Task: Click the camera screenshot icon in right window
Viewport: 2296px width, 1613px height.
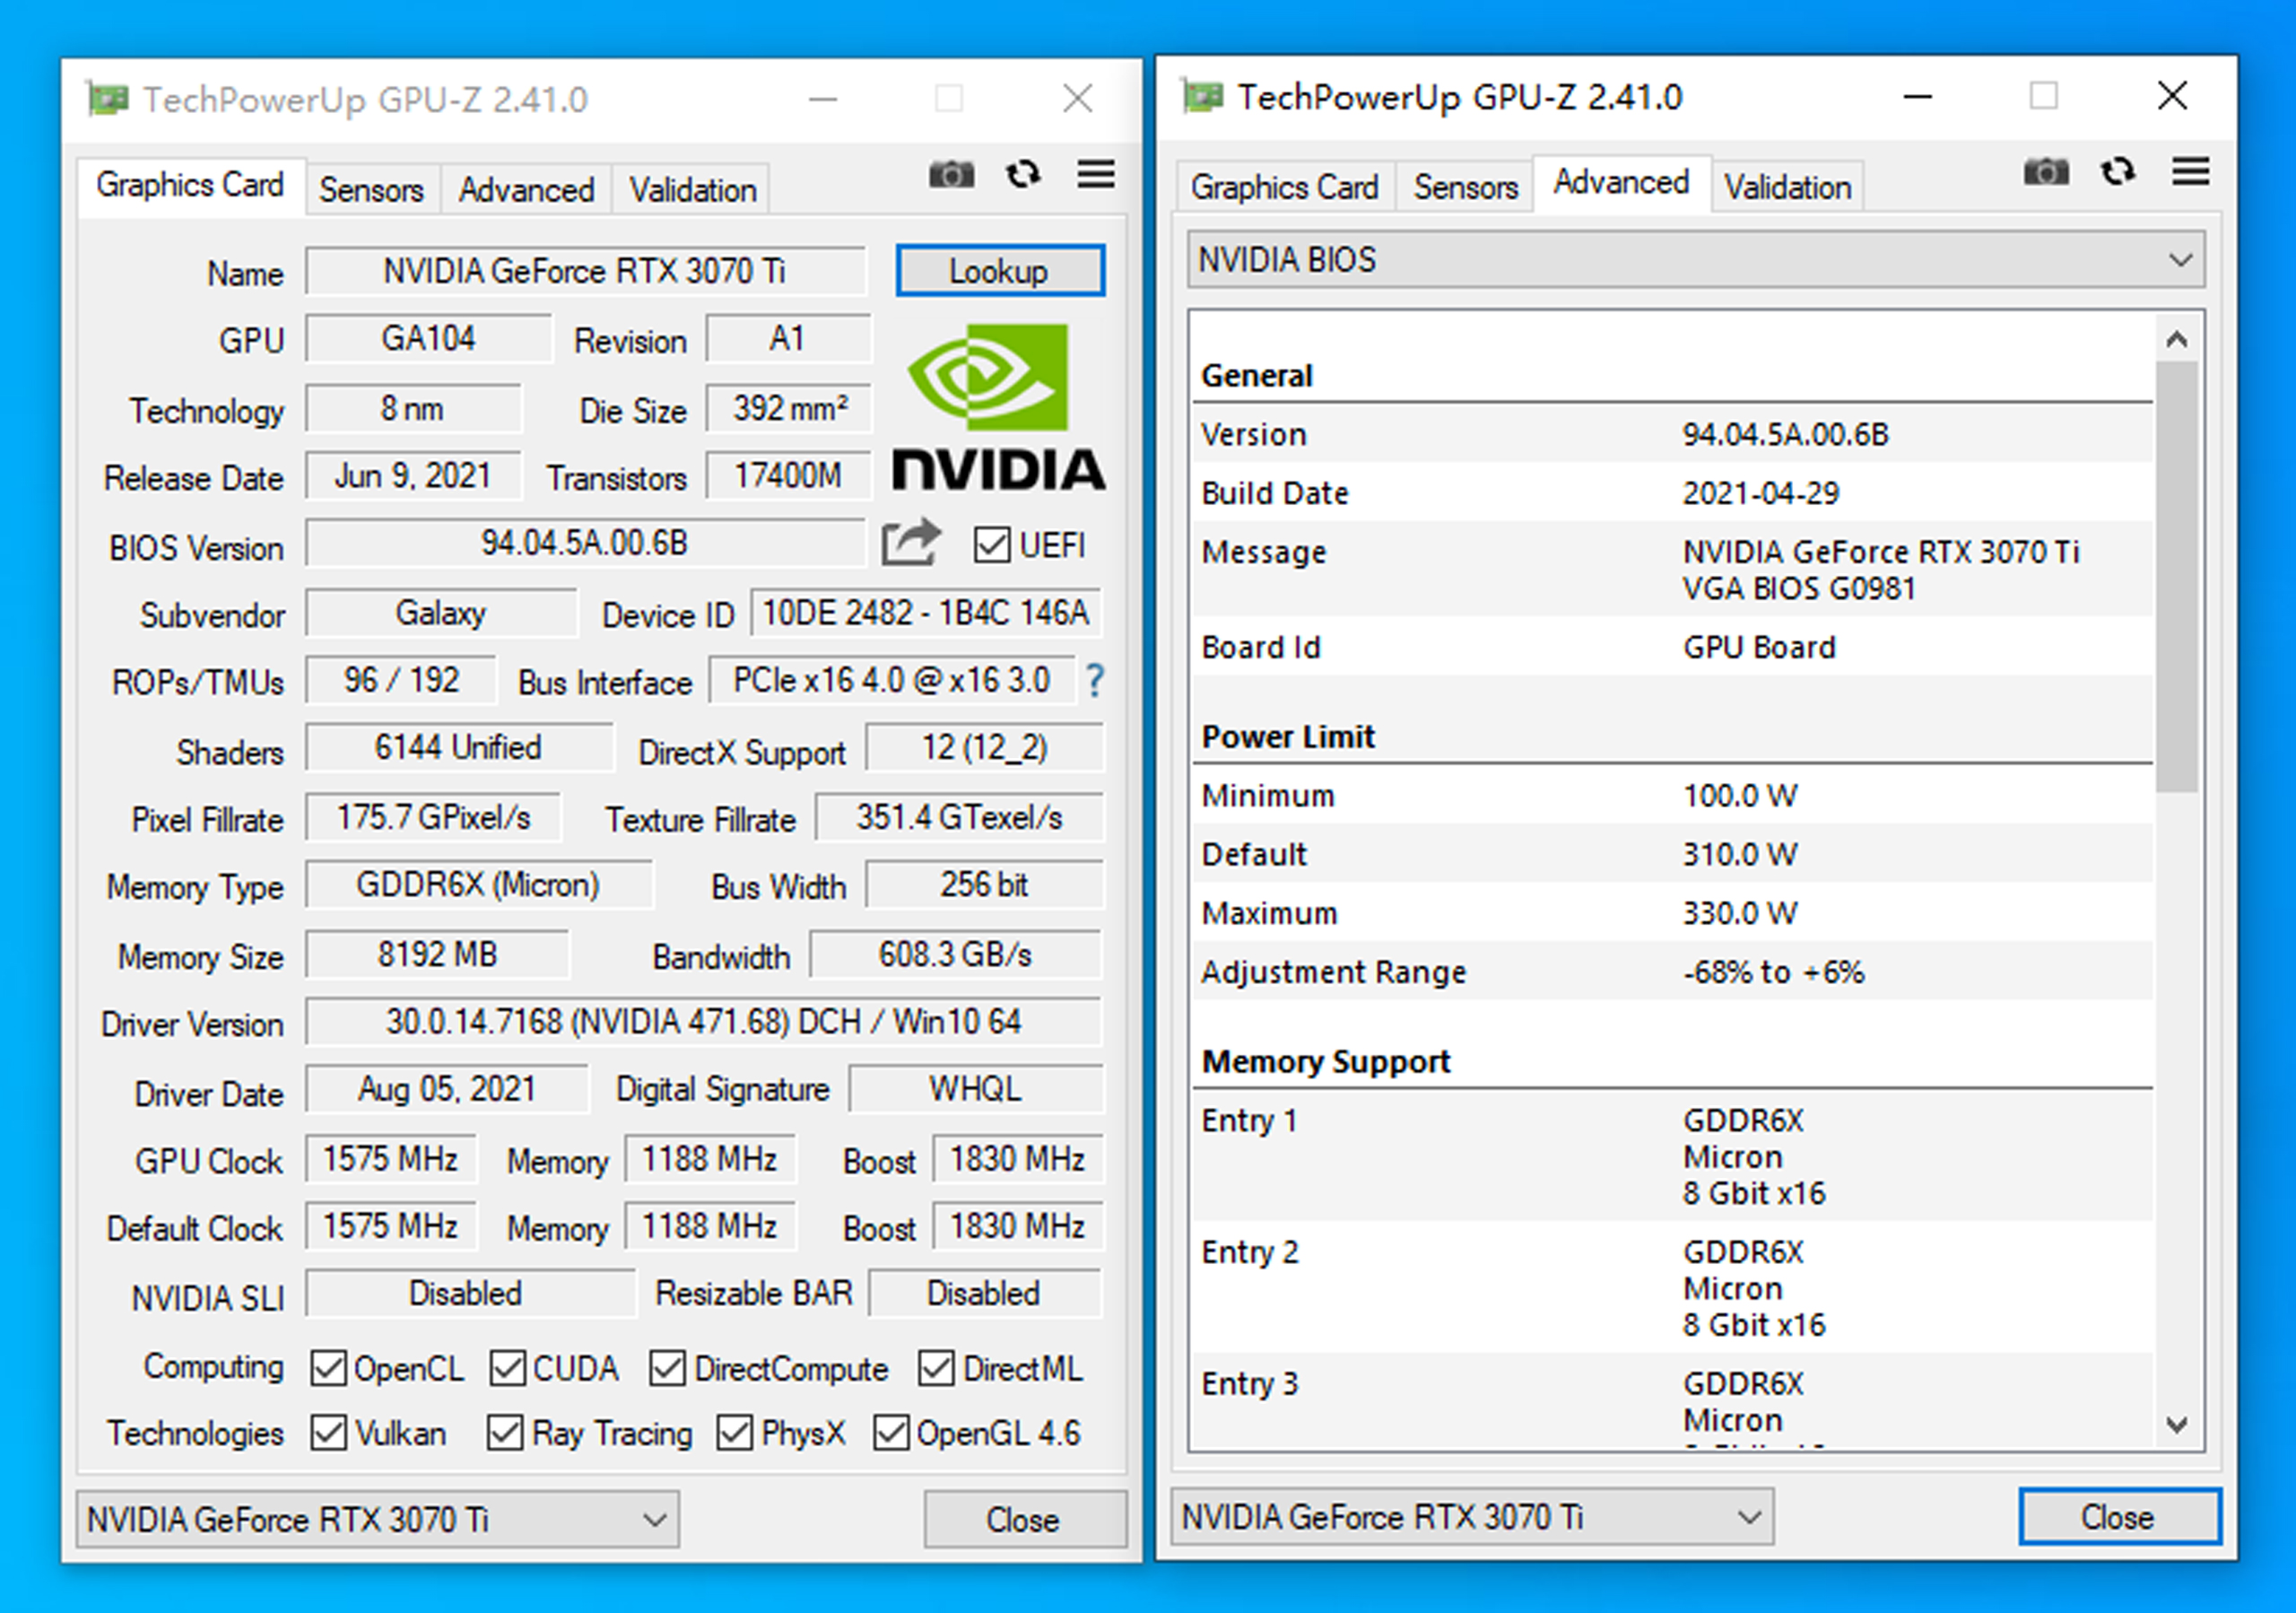Action: click(2045, 172)
